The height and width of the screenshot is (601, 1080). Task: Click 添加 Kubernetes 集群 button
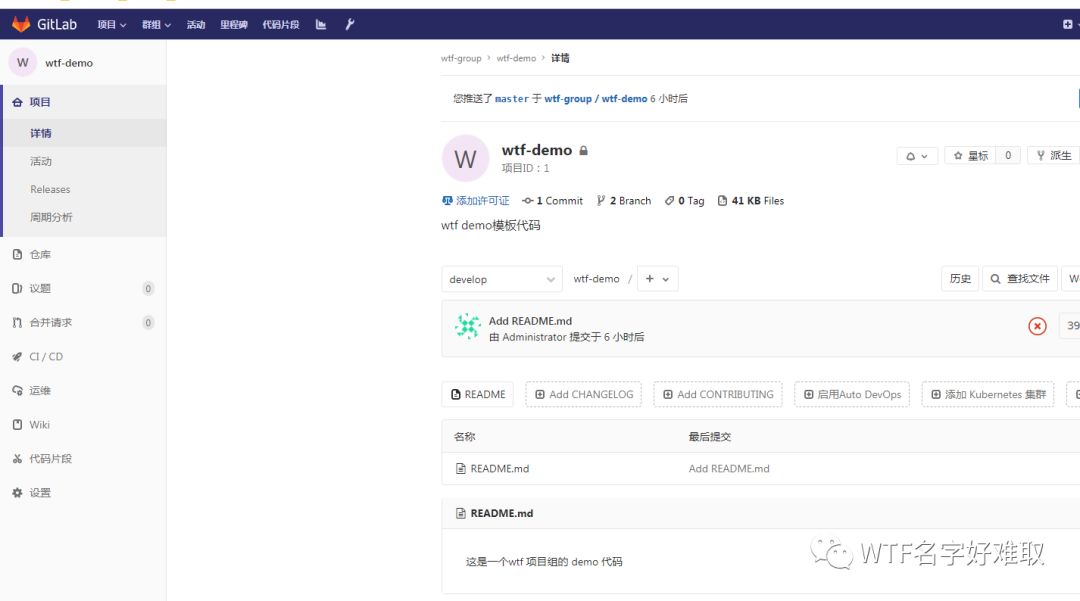coord(988,394)
